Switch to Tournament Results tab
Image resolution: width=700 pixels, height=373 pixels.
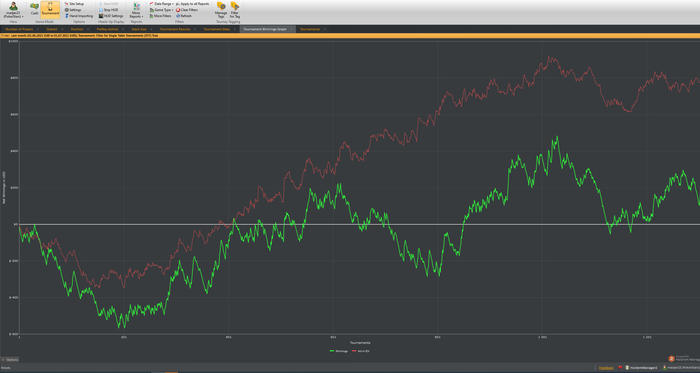(x=175, y=29)
